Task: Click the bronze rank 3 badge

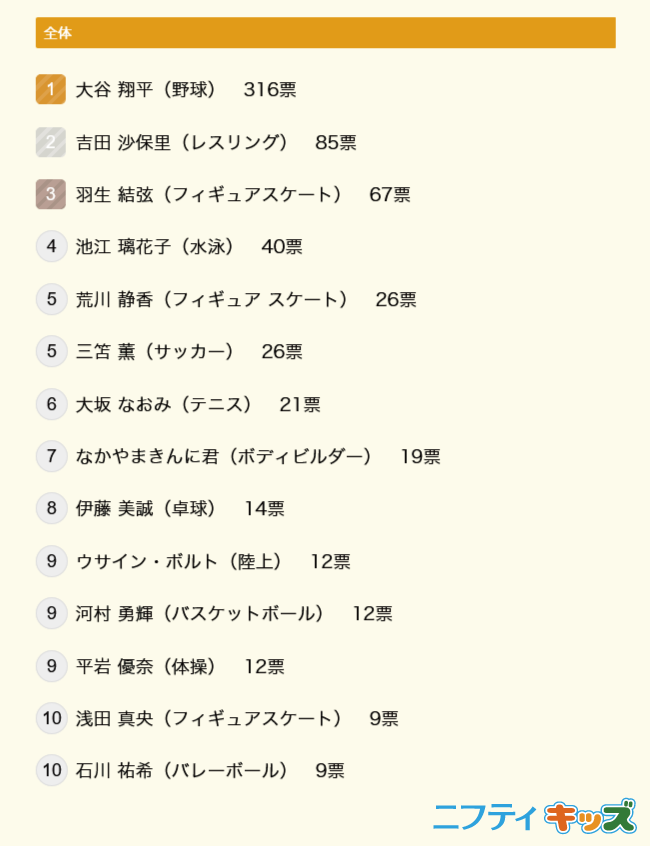Action: [51, 195]
